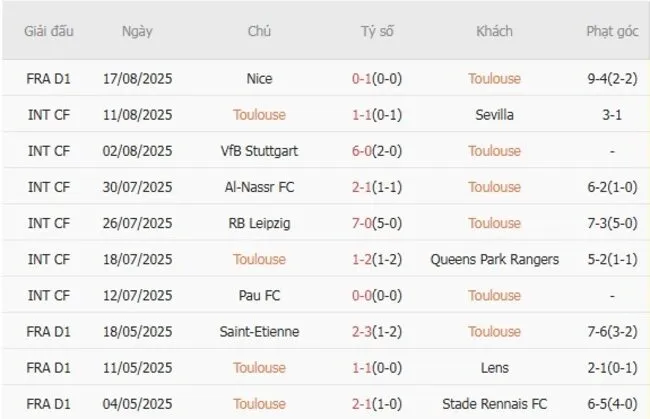This screenshot has width=650, height=419.
Task: Click the Al-Nassr FC team name
Action: pyautogui.click(x=259, y=187)
